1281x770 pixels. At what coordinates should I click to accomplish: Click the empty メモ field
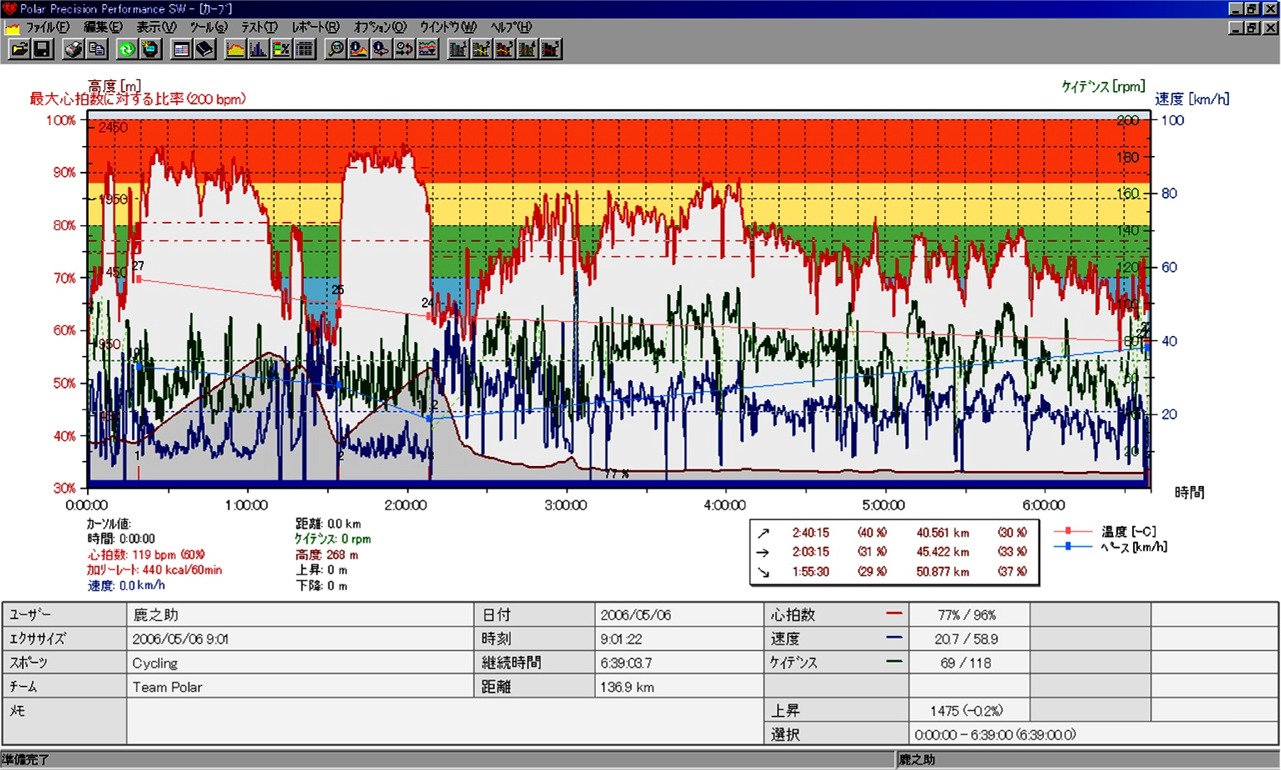444,721
